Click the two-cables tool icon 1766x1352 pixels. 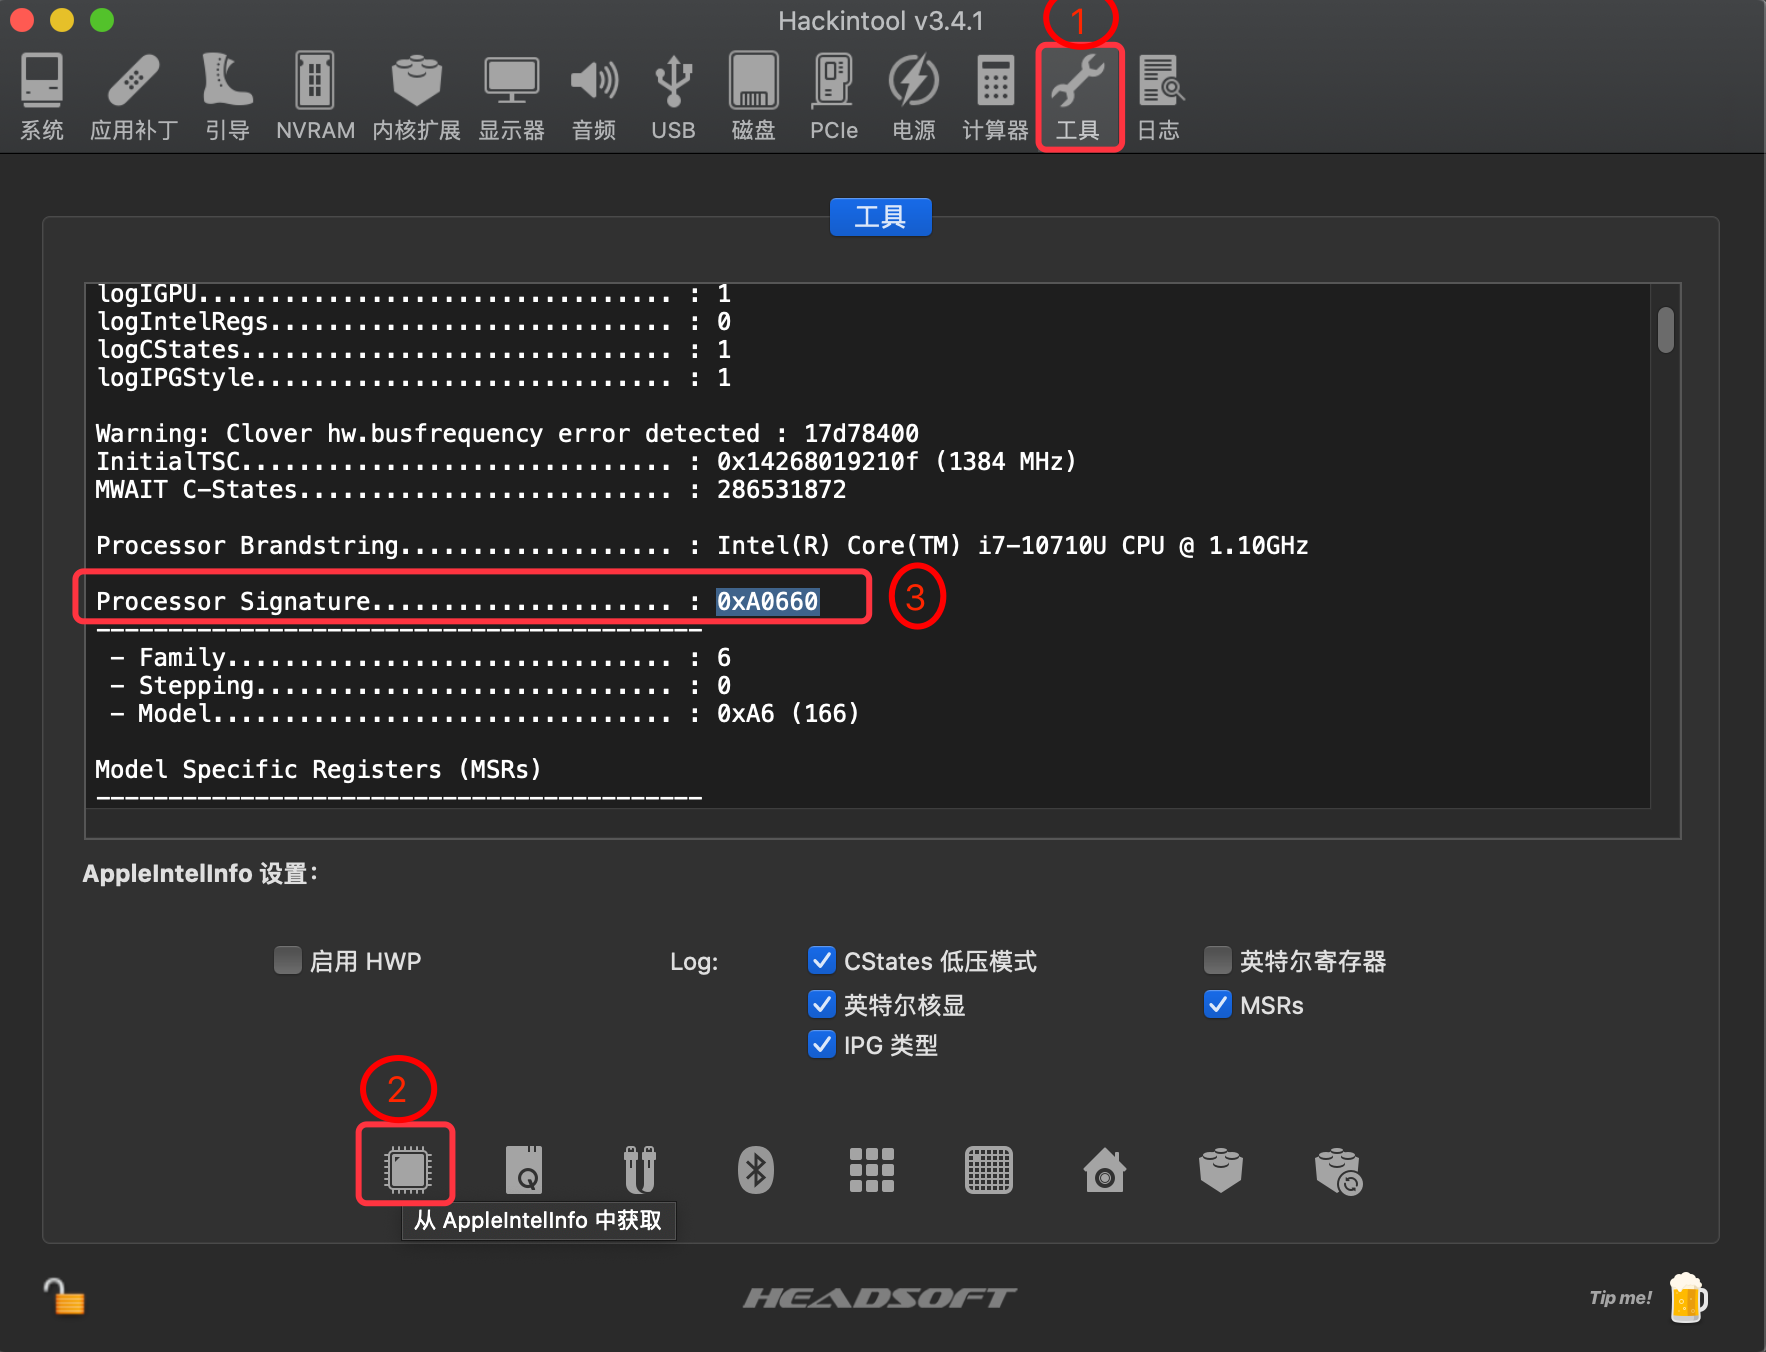[640, 1169]
